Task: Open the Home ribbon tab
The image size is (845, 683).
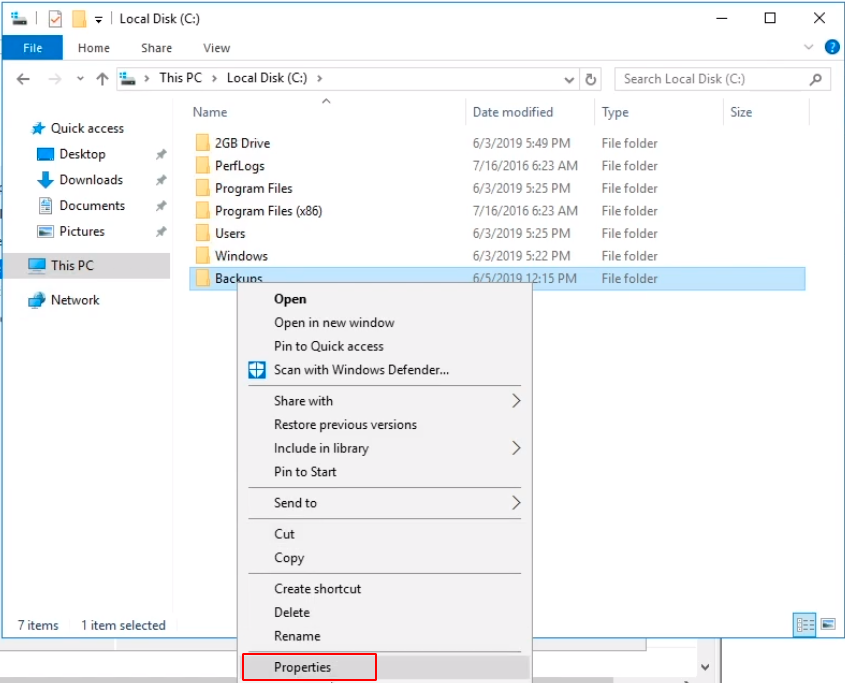Action: click(94, 48)
